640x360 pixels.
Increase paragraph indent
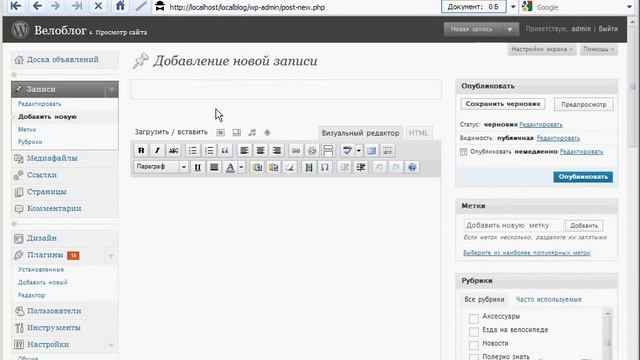click(x=361, y=167)
